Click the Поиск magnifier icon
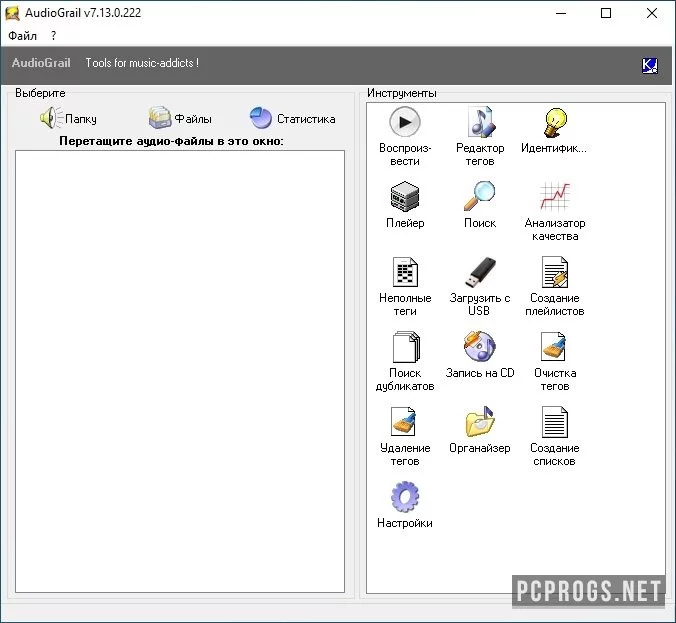Image resolution: width=676 pixels, height=623 pixels. 480,196
